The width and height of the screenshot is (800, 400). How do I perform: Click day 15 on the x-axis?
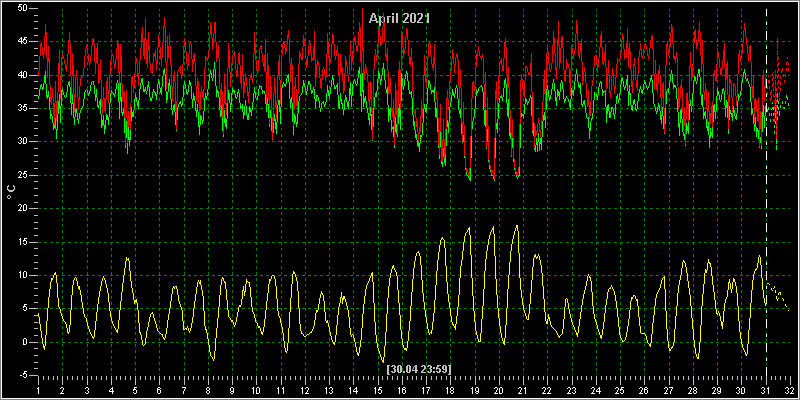coord(378,389)
